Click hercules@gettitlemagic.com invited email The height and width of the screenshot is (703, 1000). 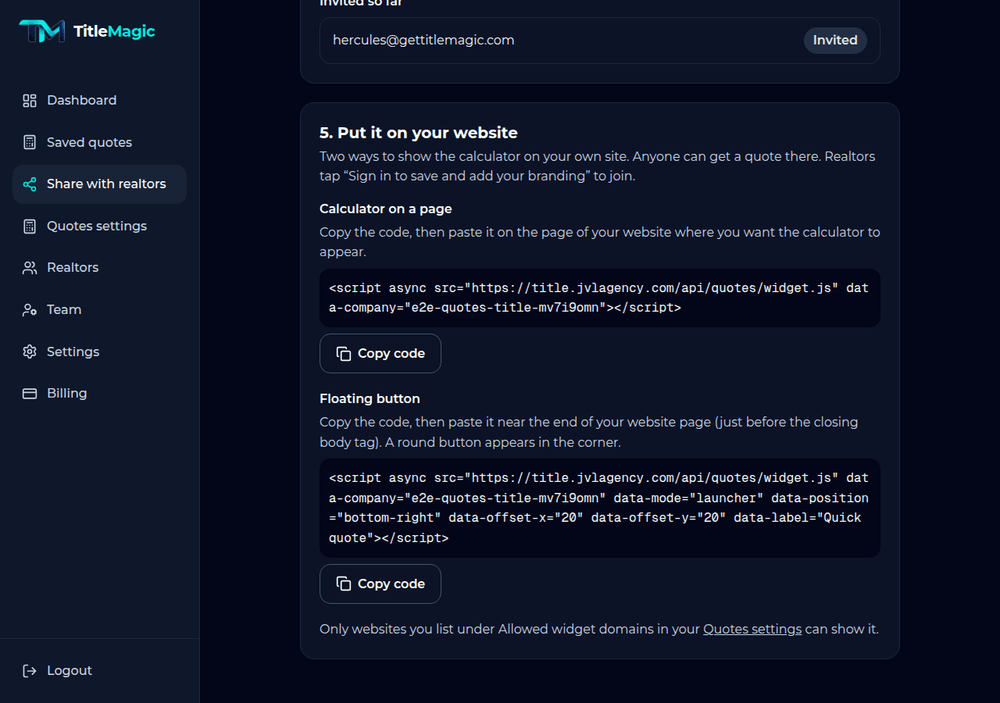click(x=423, y=40)
